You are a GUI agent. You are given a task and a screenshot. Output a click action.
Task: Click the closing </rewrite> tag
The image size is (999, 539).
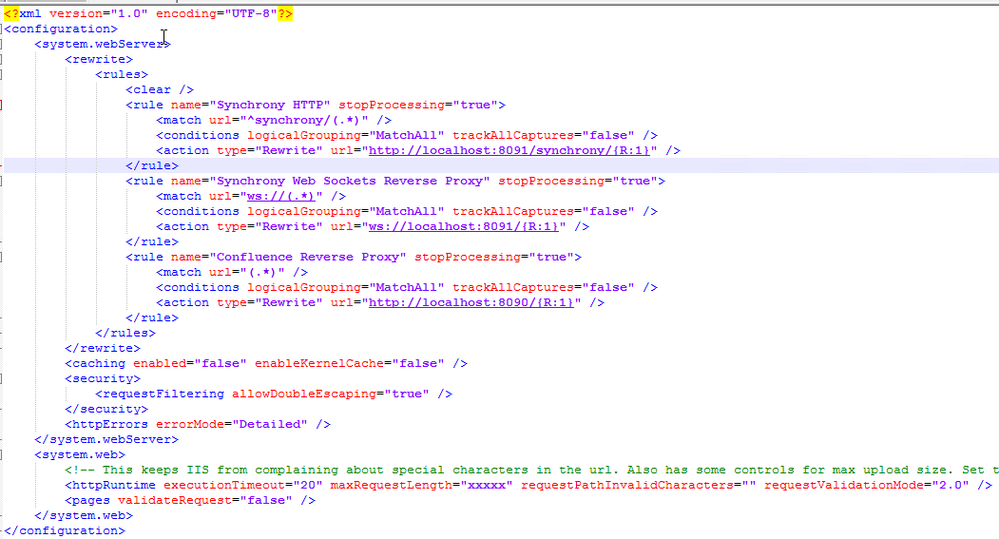tap(103, 349)
